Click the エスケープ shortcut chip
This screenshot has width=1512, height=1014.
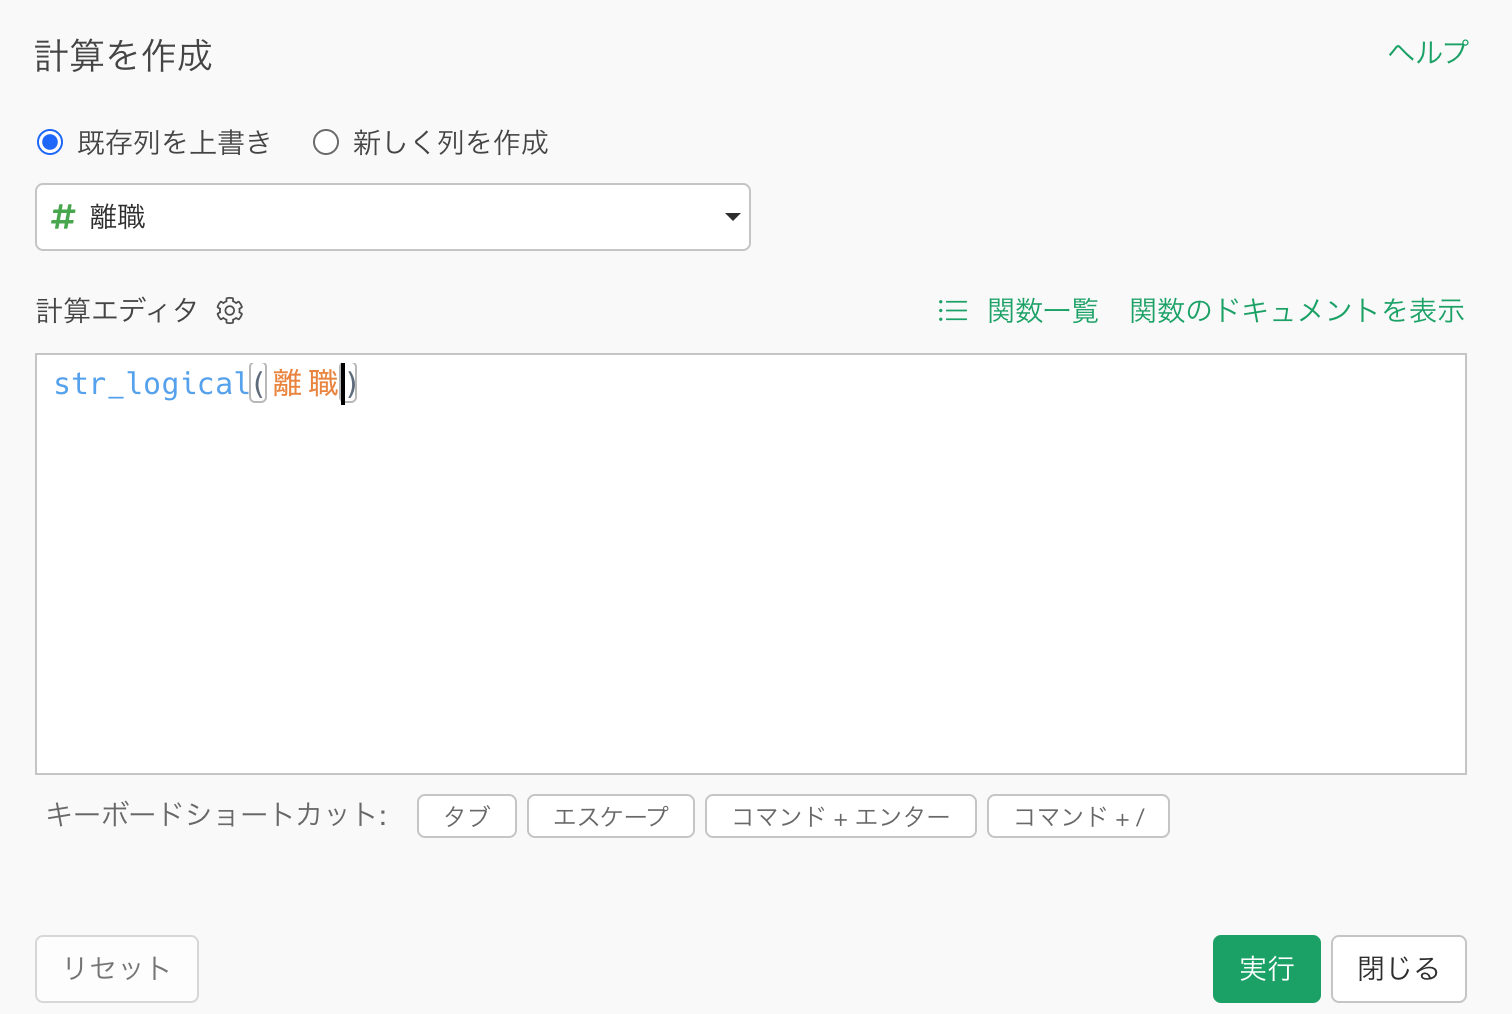pos(610,816)
